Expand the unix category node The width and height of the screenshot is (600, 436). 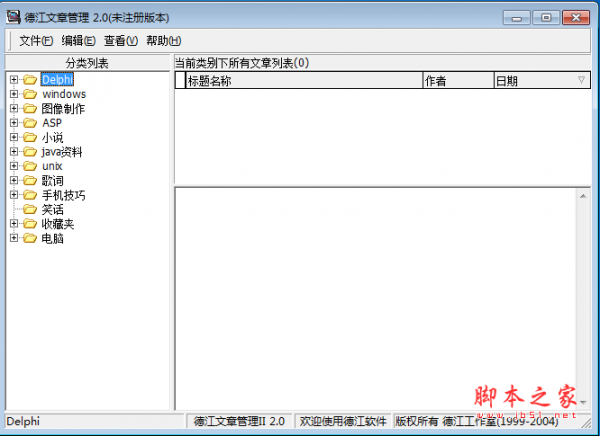pos(14,166)
